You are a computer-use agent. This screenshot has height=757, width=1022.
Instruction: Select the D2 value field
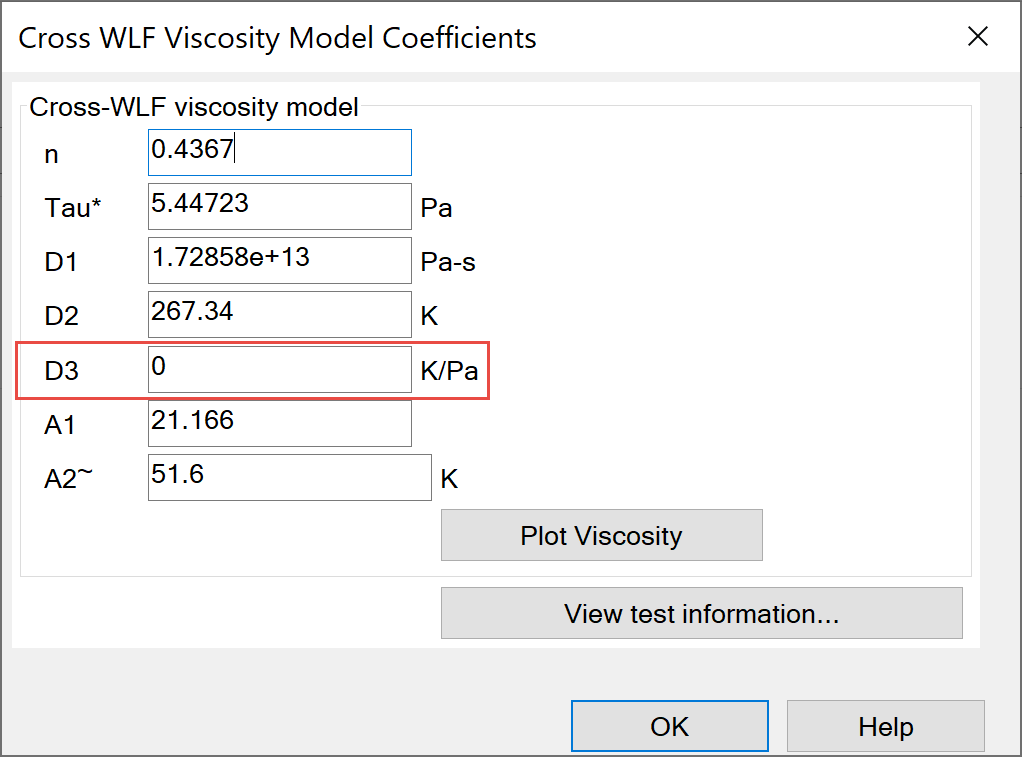[279, 314]
